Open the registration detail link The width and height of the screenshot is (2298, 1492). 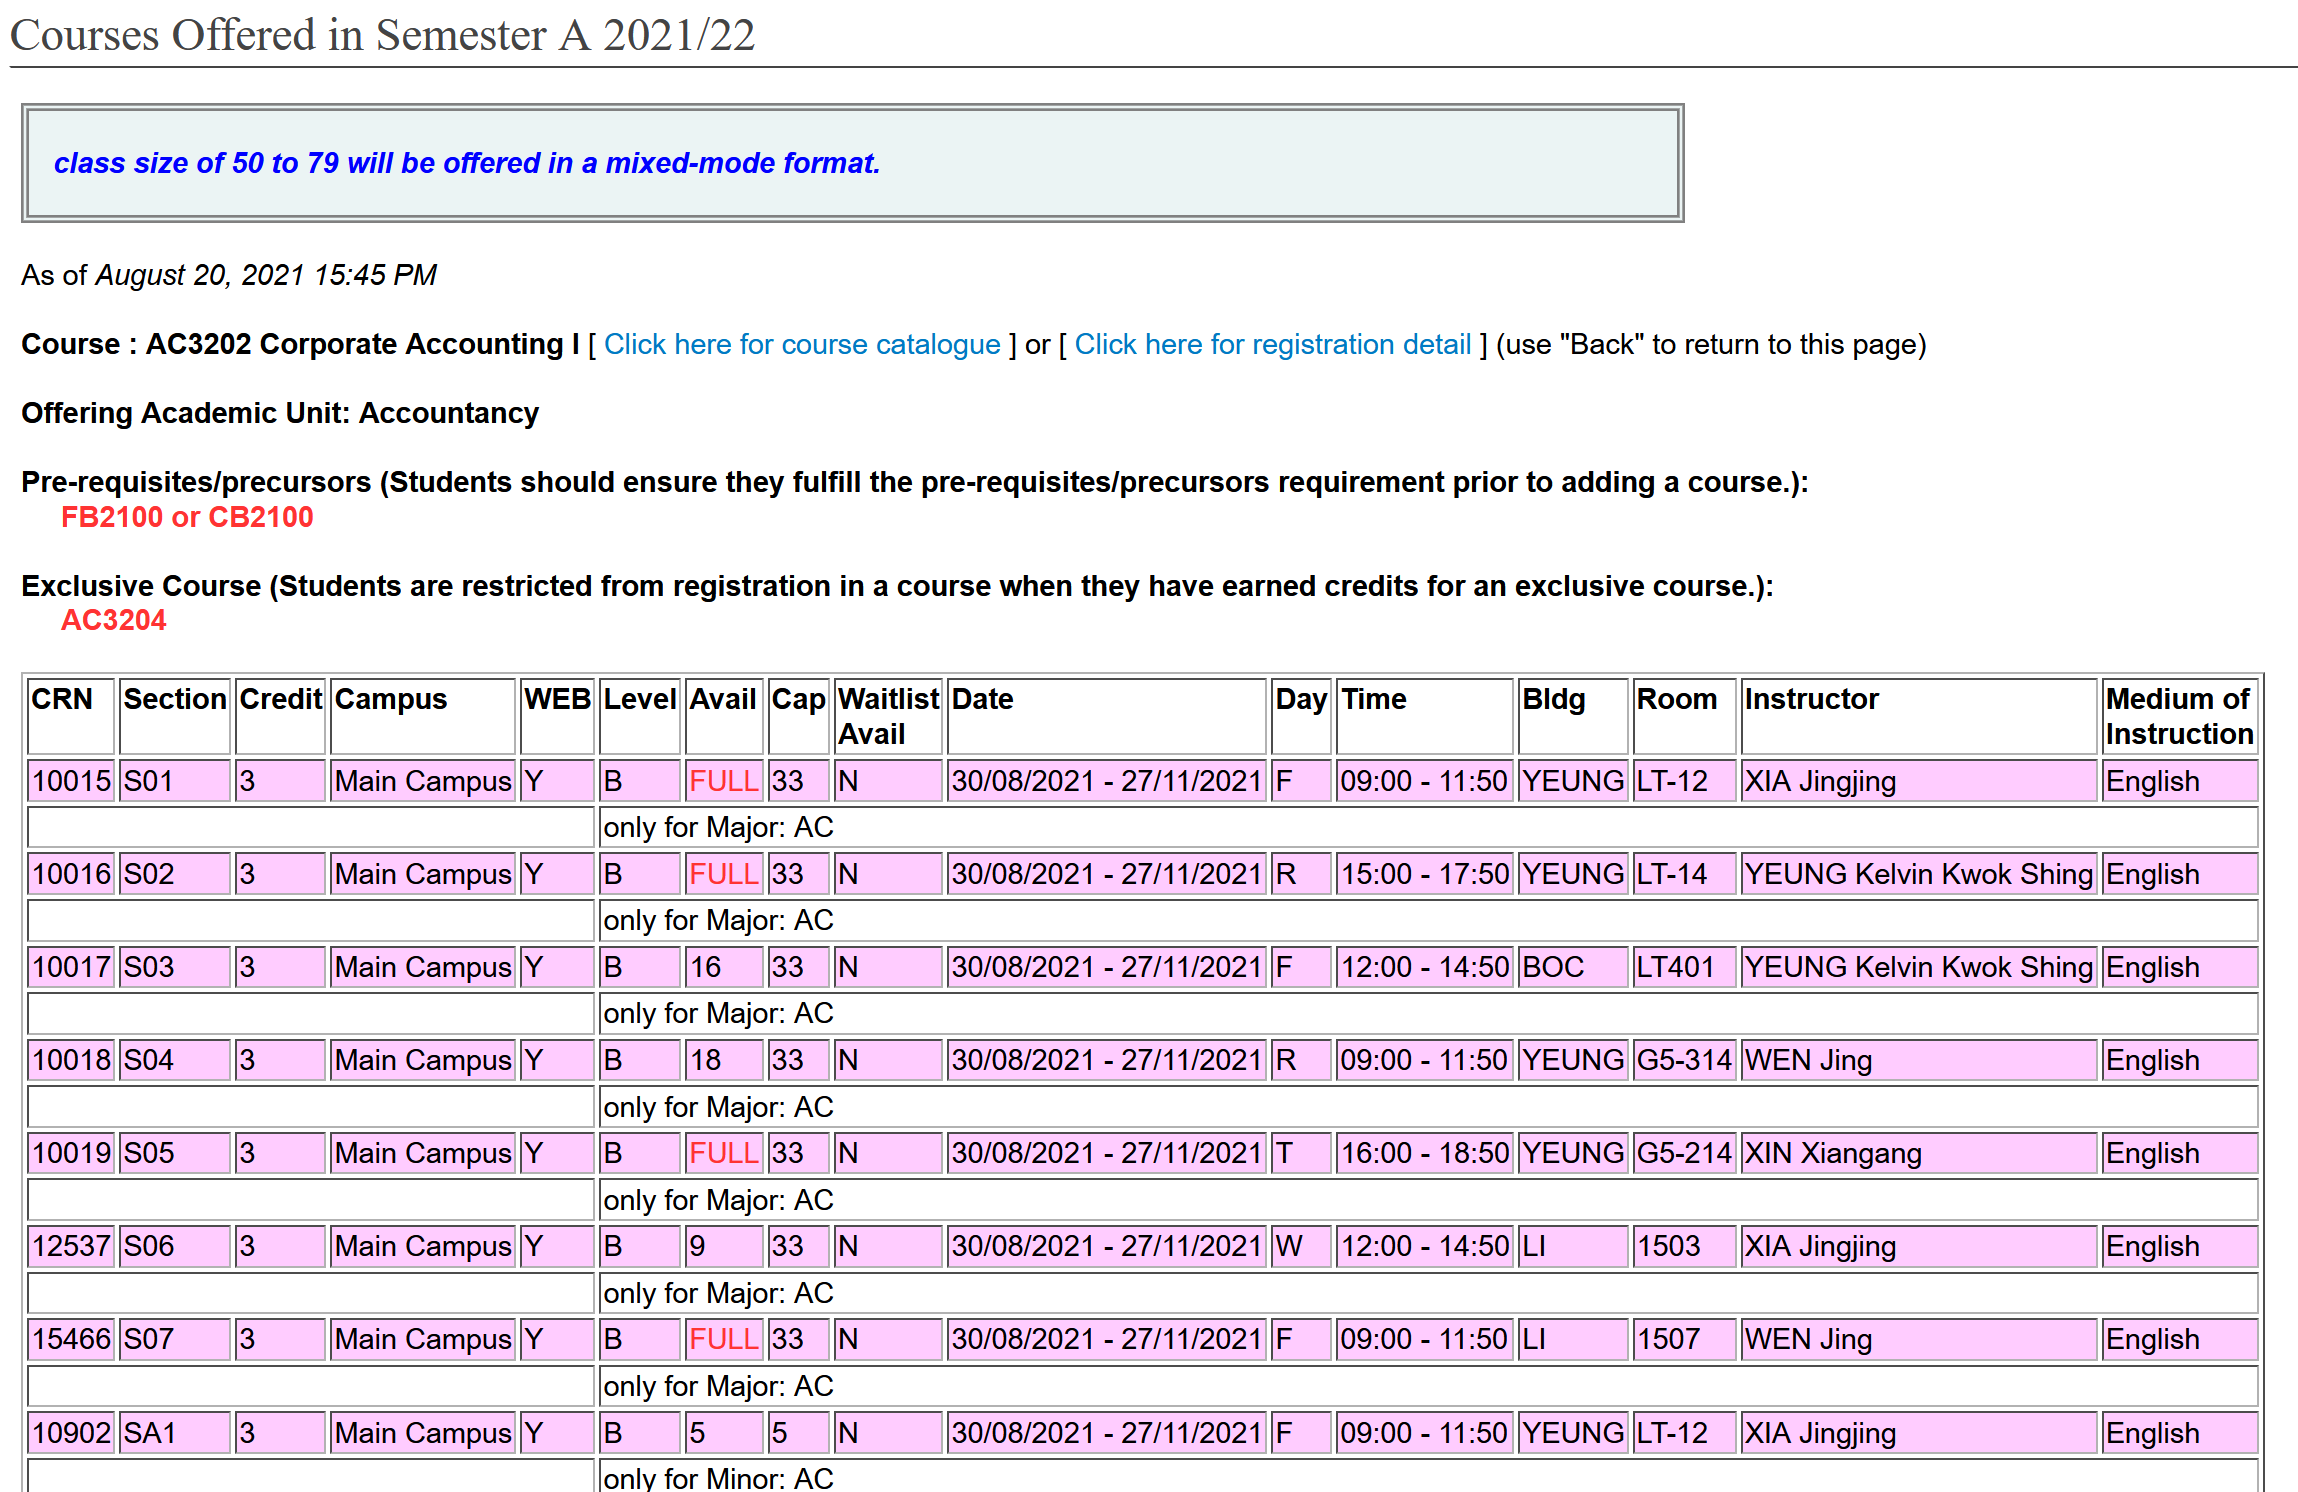pyautogui.click(x=1272, y=344)
